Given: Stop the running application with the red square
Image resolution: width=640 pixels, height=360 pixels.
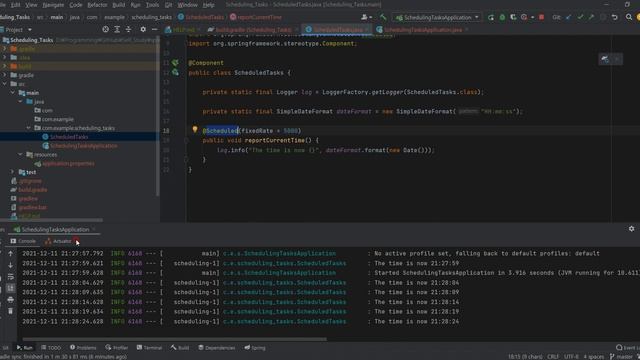Looking at the screenshot, I should 542,17.
